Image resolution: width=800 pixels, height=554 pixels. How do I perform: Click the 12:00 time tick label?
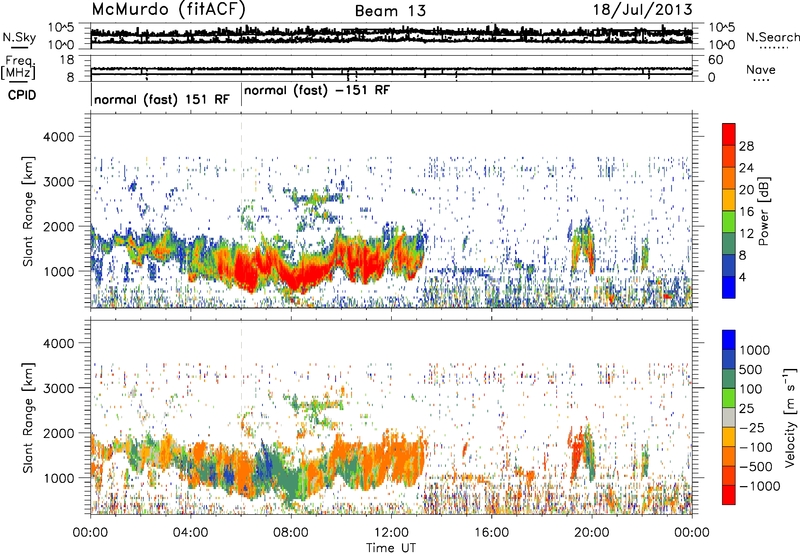point(391,533)
